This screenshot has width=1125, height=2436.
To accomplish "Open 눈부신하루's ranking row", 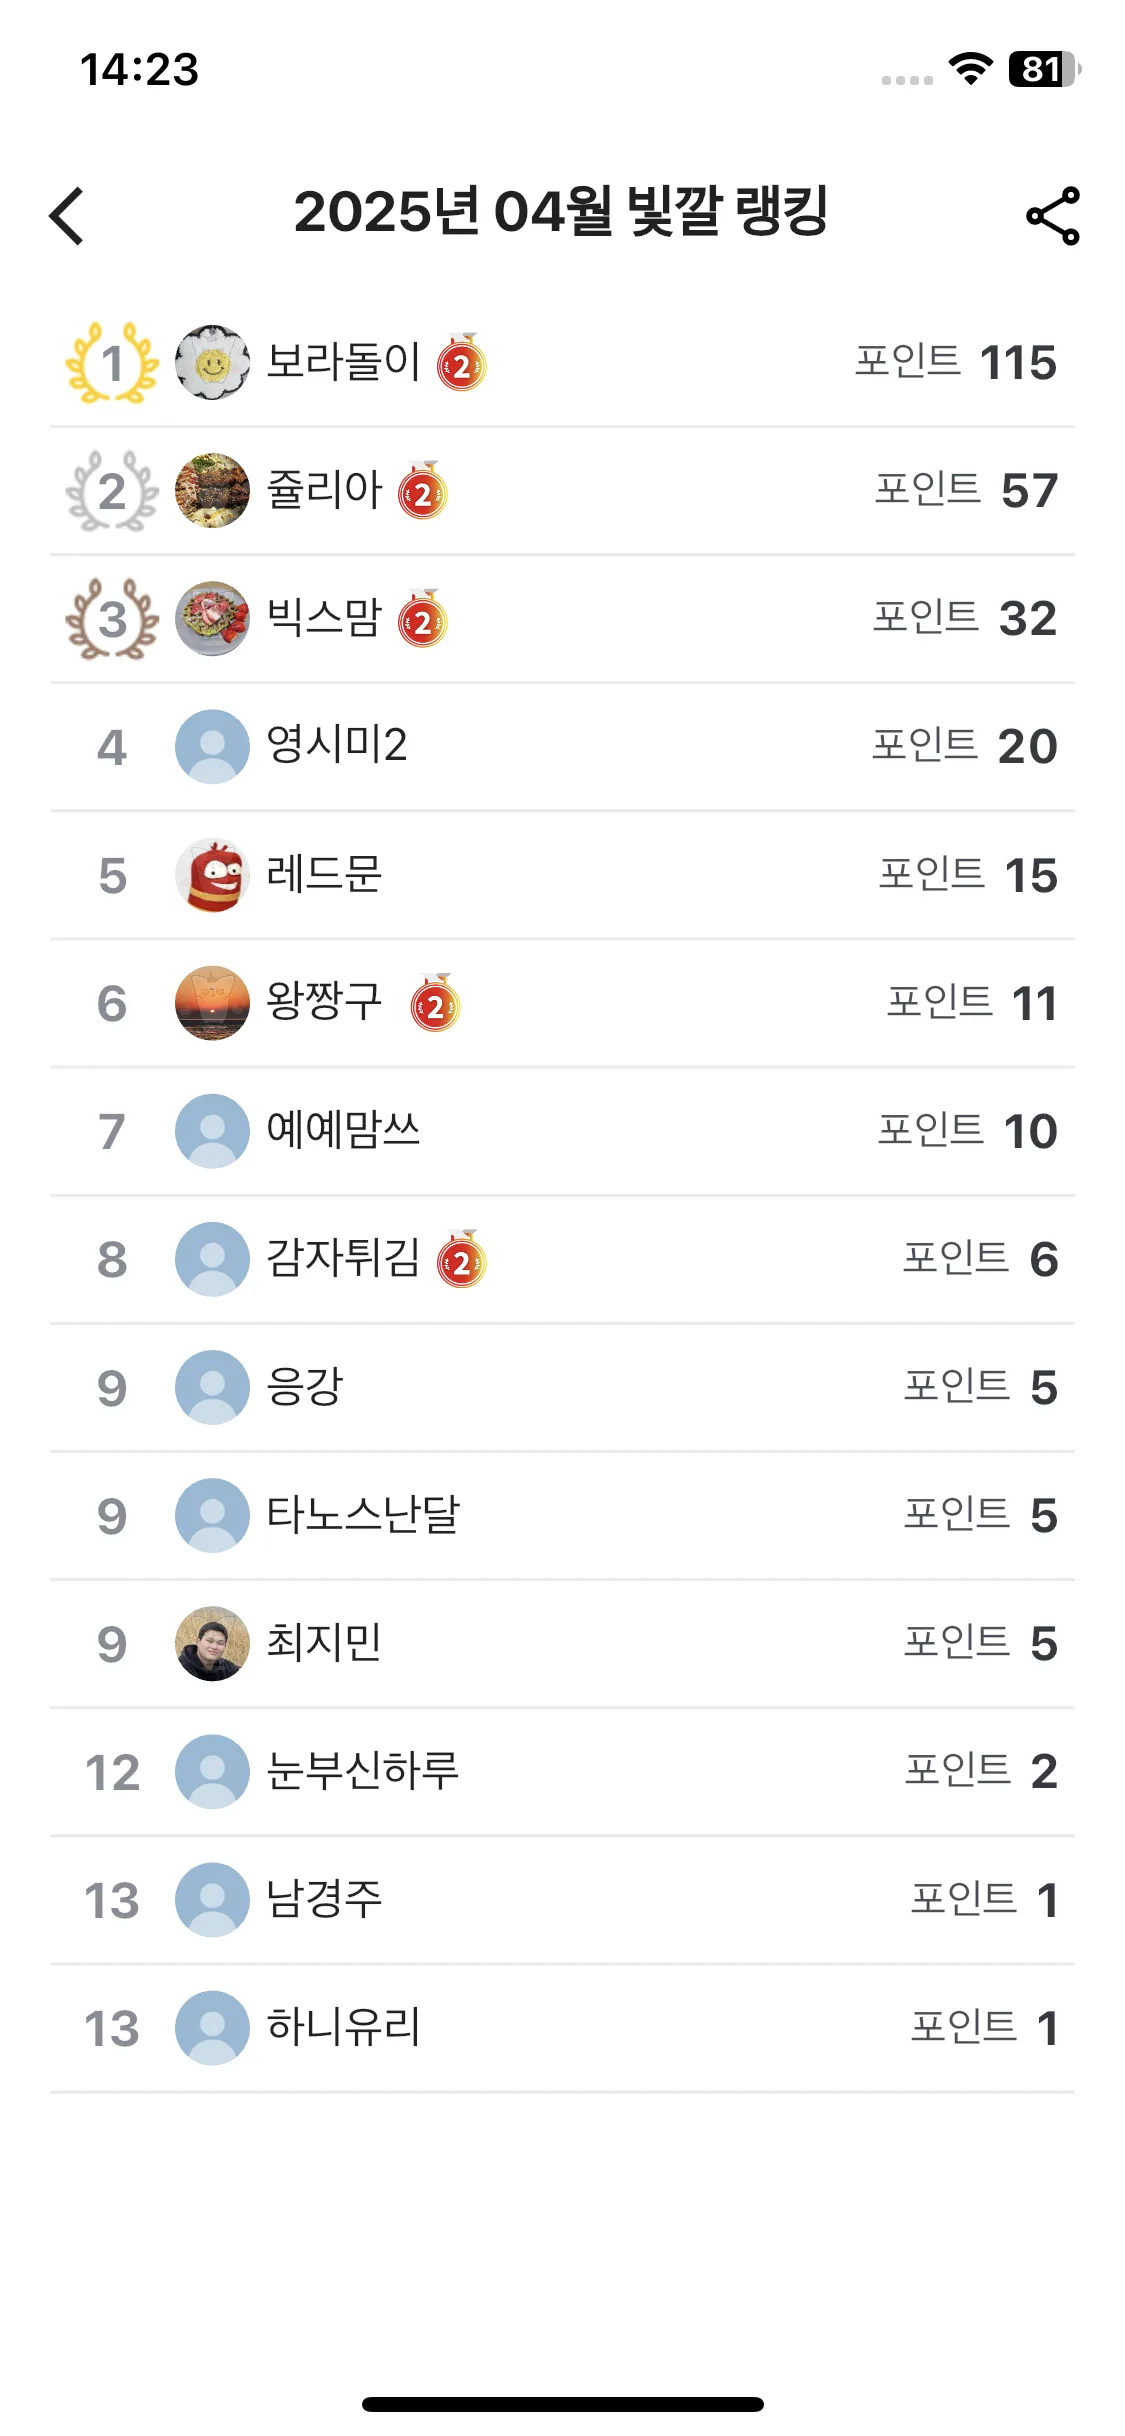I will tap(562, 1771).
